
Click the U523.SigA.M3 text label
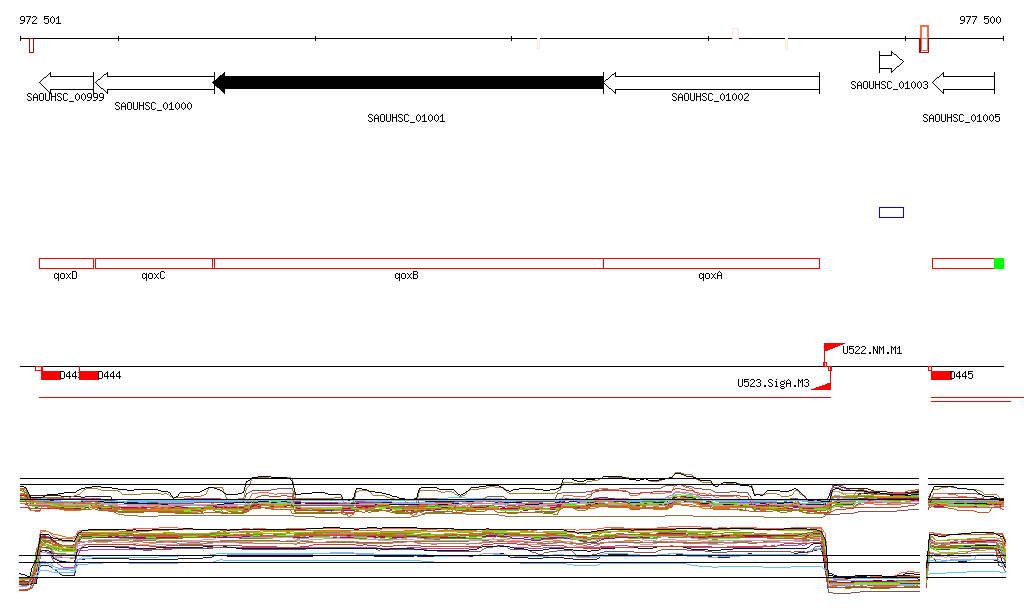point(773,383)
